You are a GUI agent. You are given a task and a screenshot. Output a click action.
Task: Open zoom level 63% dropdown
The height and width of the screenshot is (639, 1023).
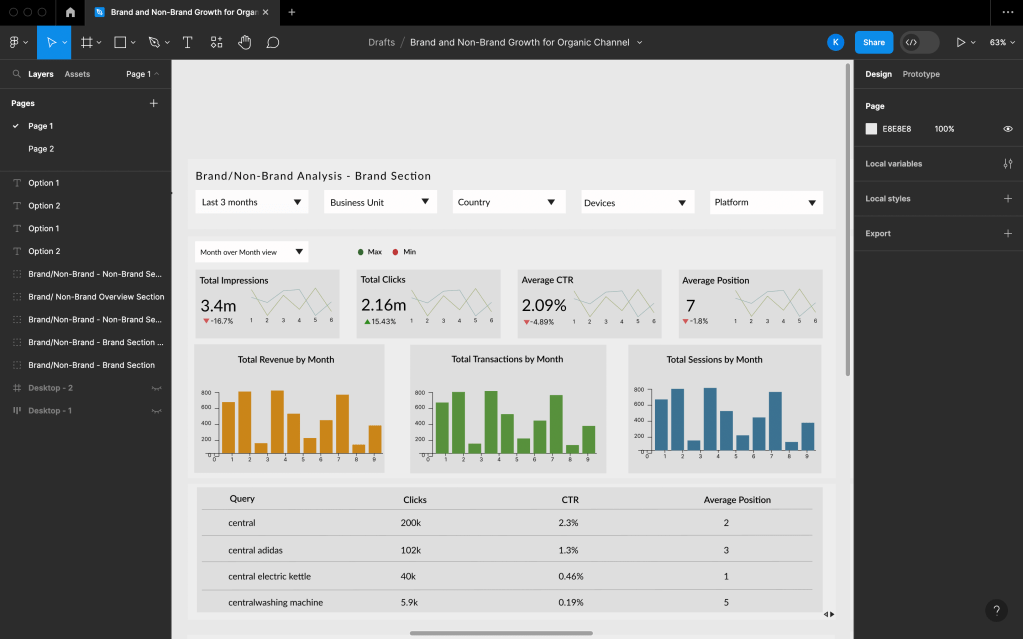click(x=1001, y=42)
